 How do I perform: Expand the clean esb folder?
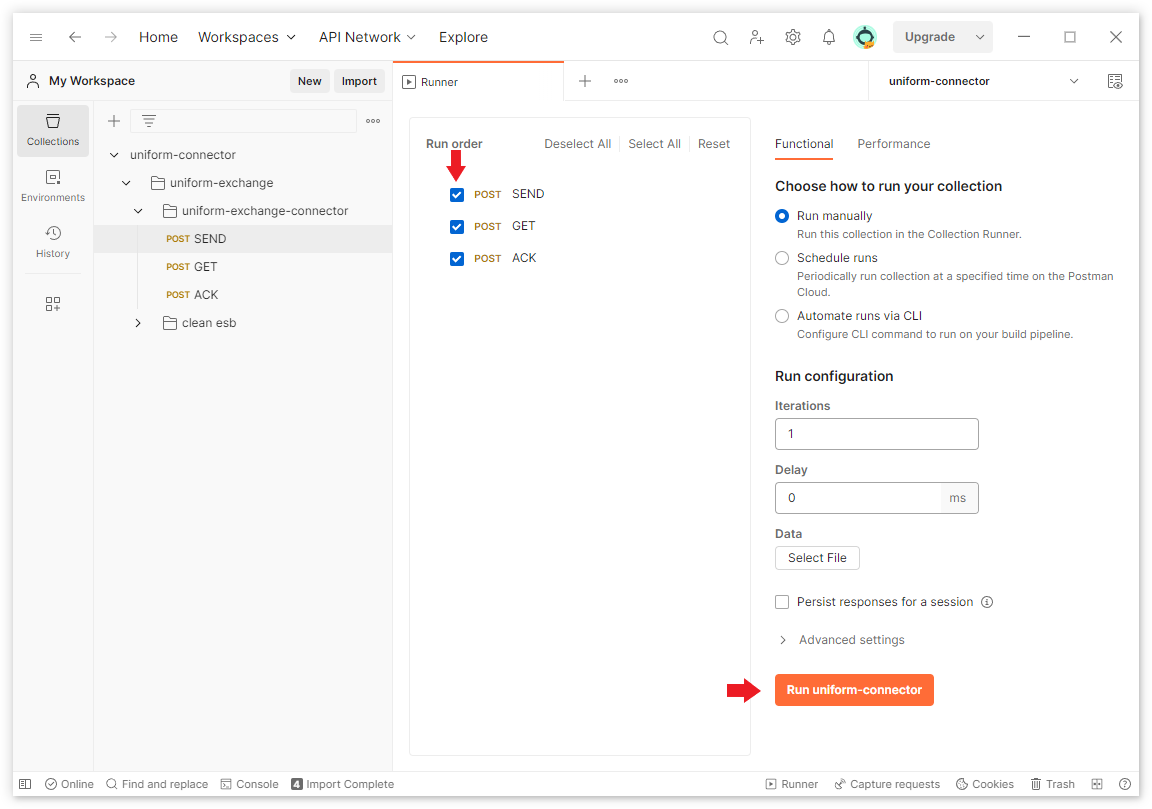point(138,322)
